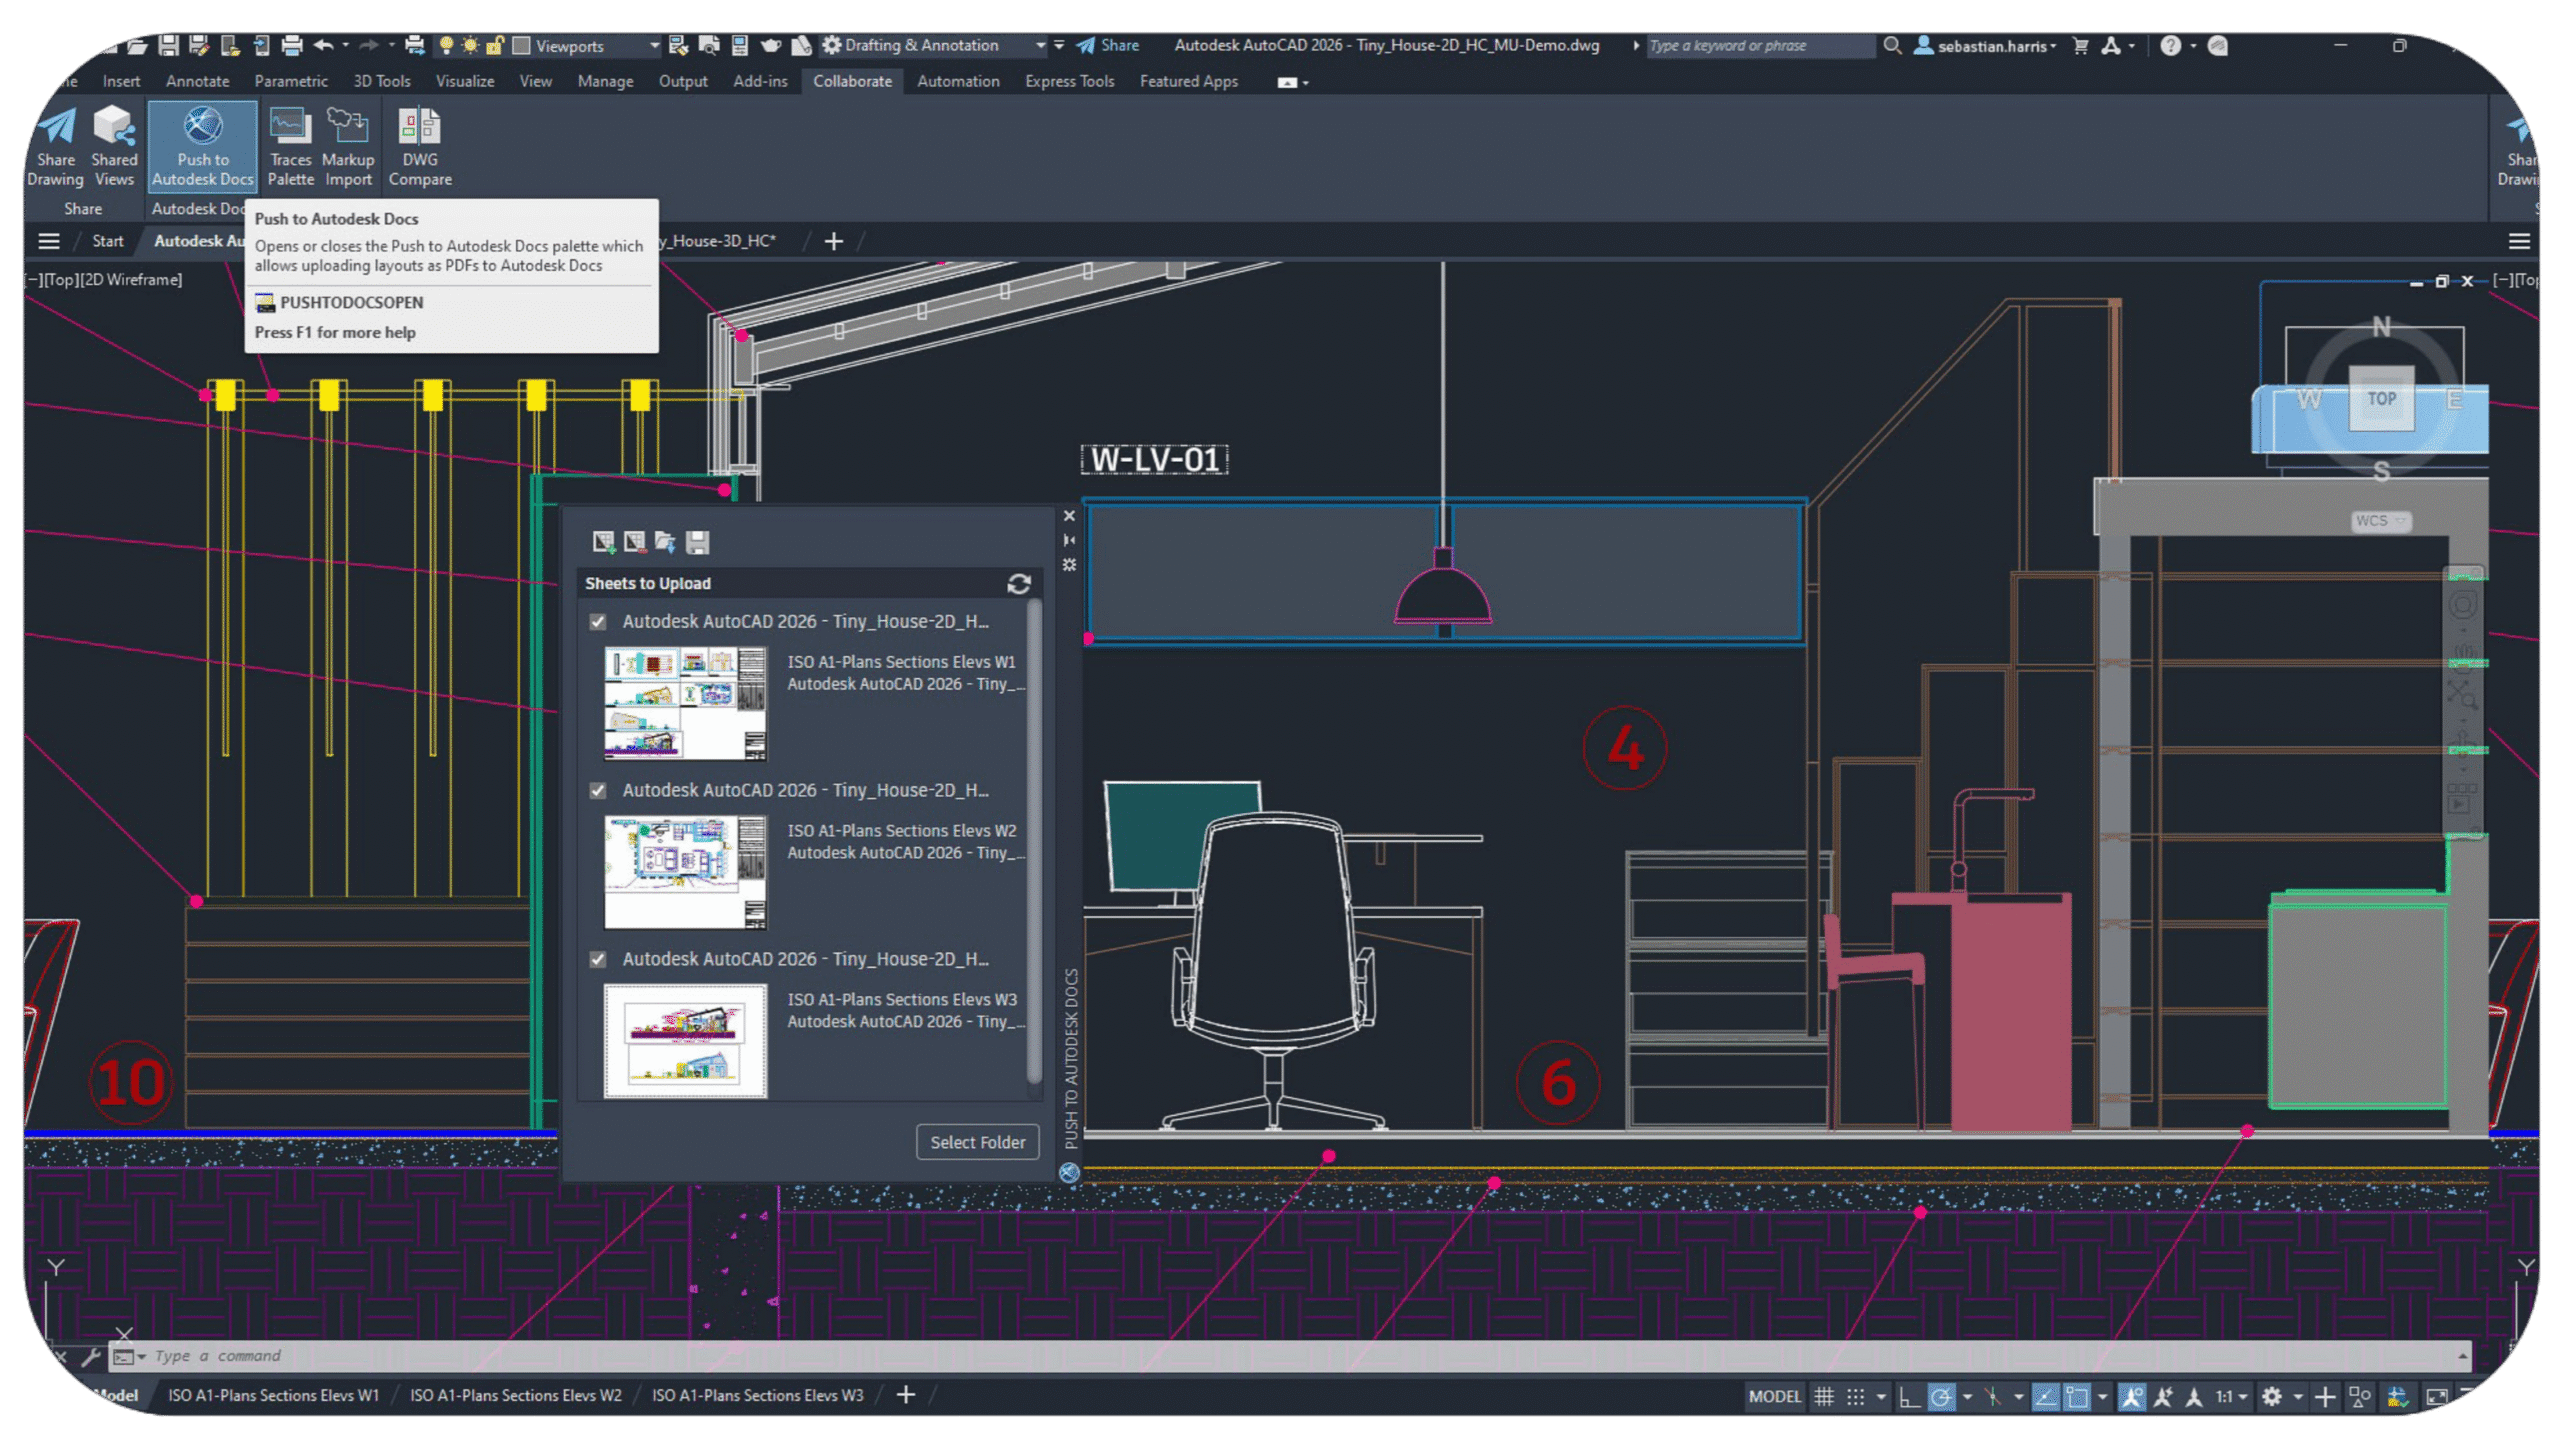Image resolution: width=2560 pixels, height=1446 pixels.
Task: Launch Markup Import
Action: click(348, 145)
